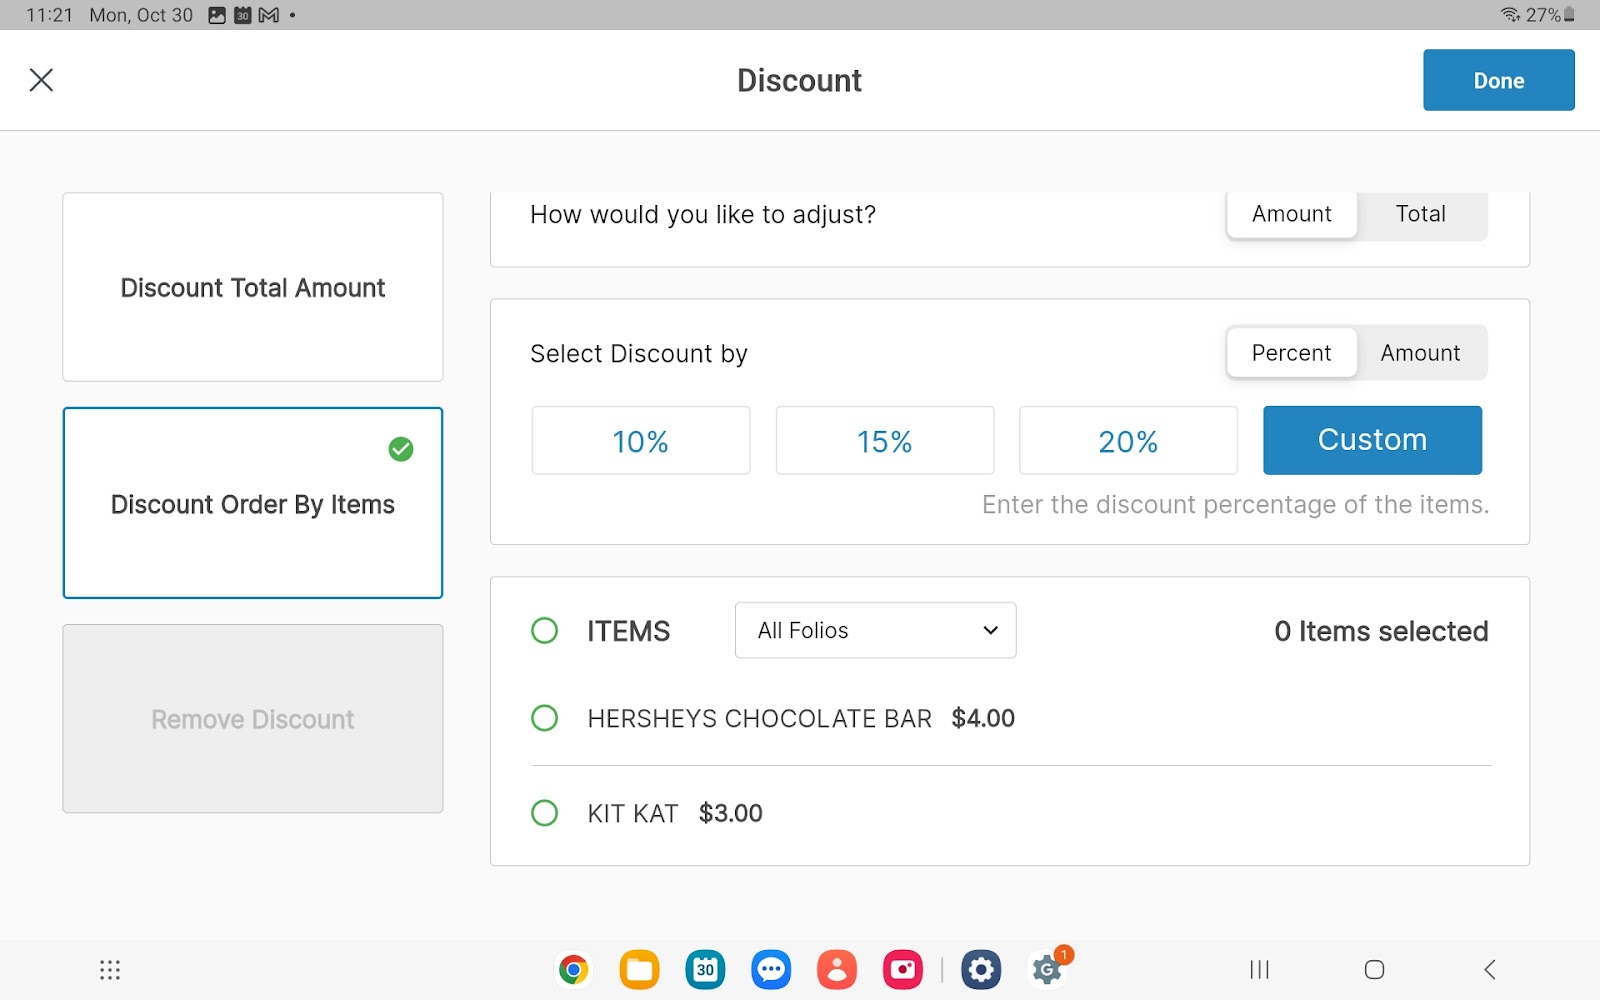Image resolution: width=1600 pixels, height=1000 pixels.
Task: Launch the red Camera app
Action: [x=903, y=969]
